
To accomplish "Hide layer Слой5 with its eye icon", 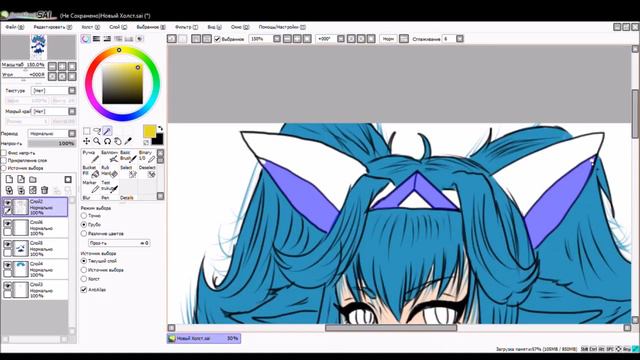I will pyautogui.click(x=8, y=244).
